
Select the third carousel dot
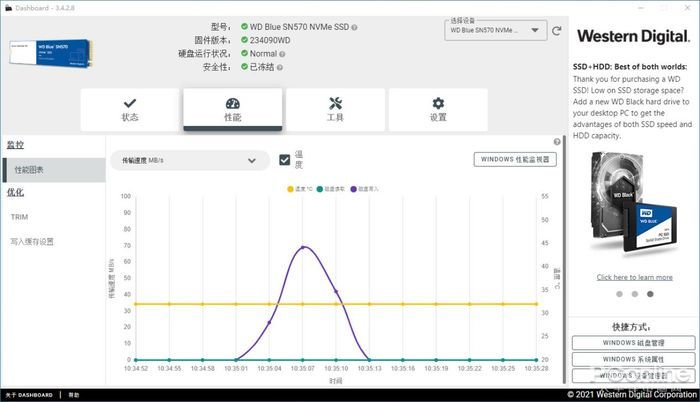650,294
